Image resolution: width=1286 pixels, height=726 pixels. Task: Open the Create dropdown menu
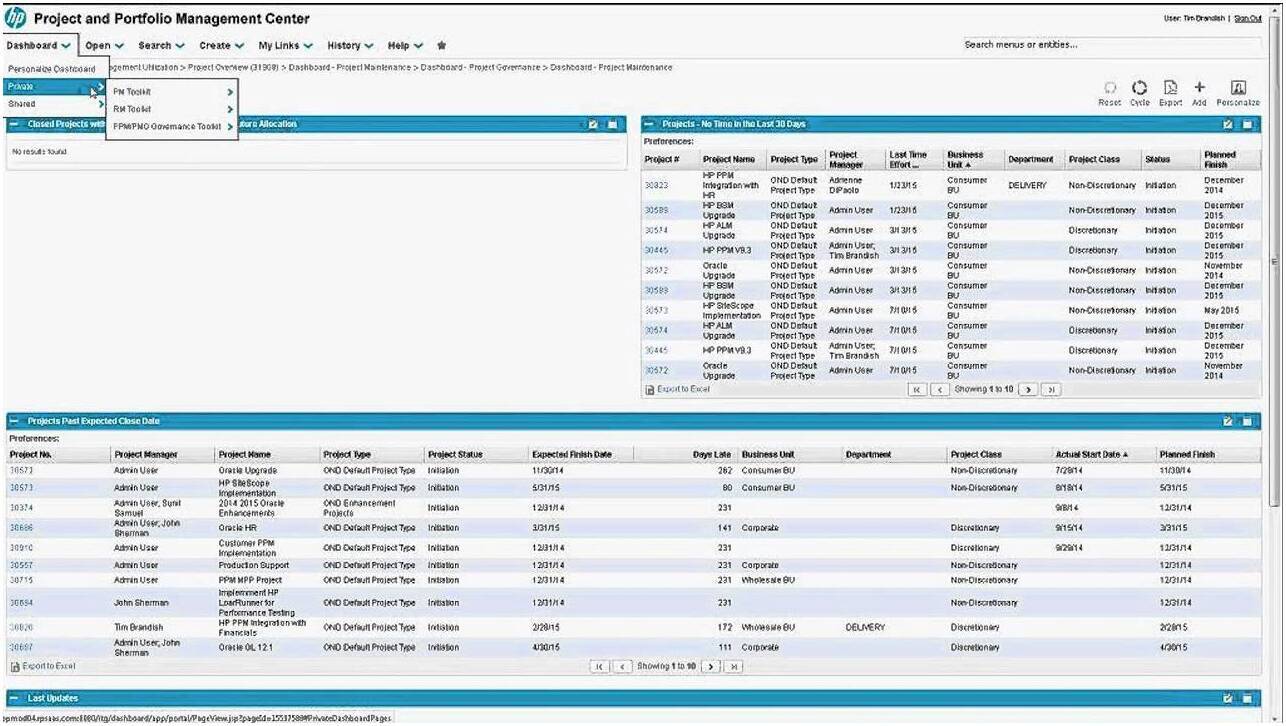221,45
